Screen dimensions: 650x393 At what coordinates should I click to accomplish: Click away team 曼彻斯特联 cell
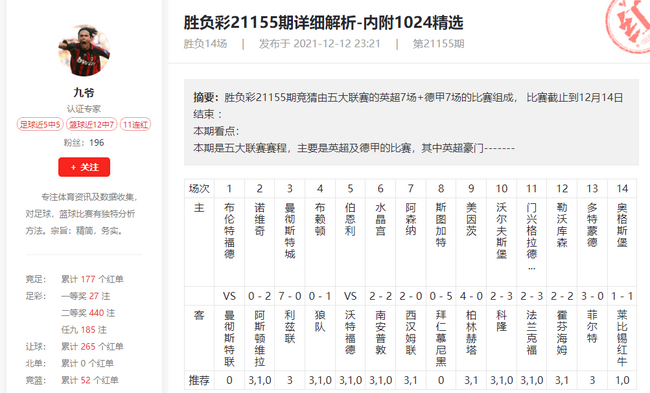pyautogui.click(x=229, y=338)
